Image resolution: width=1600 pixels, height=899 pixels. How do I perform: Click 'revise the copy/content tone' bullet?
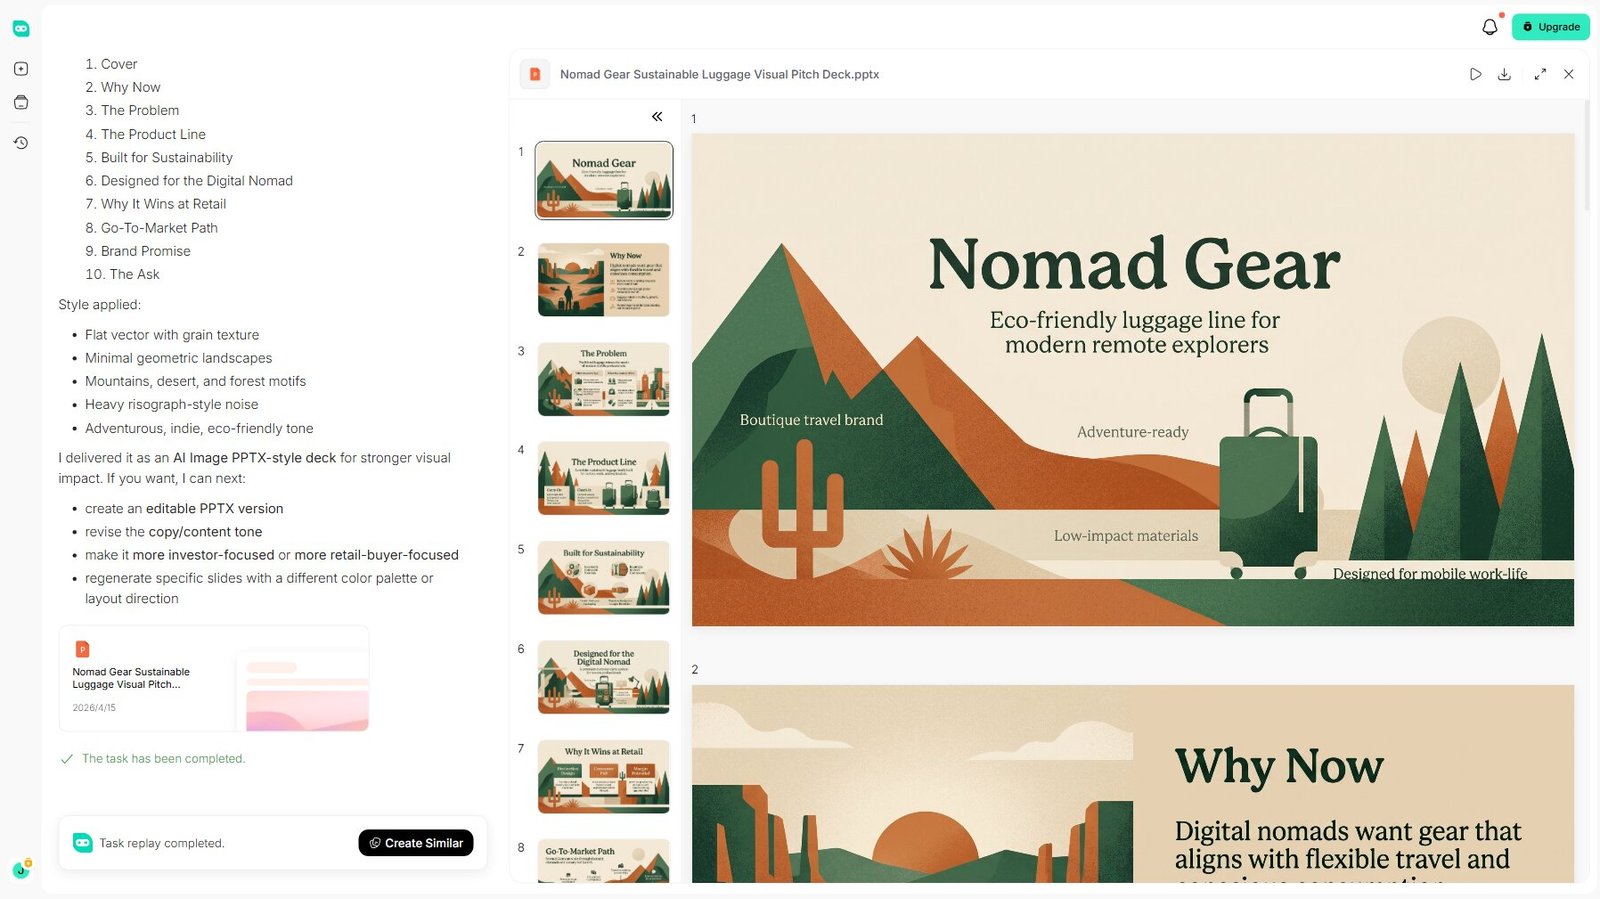coord(173,532)
